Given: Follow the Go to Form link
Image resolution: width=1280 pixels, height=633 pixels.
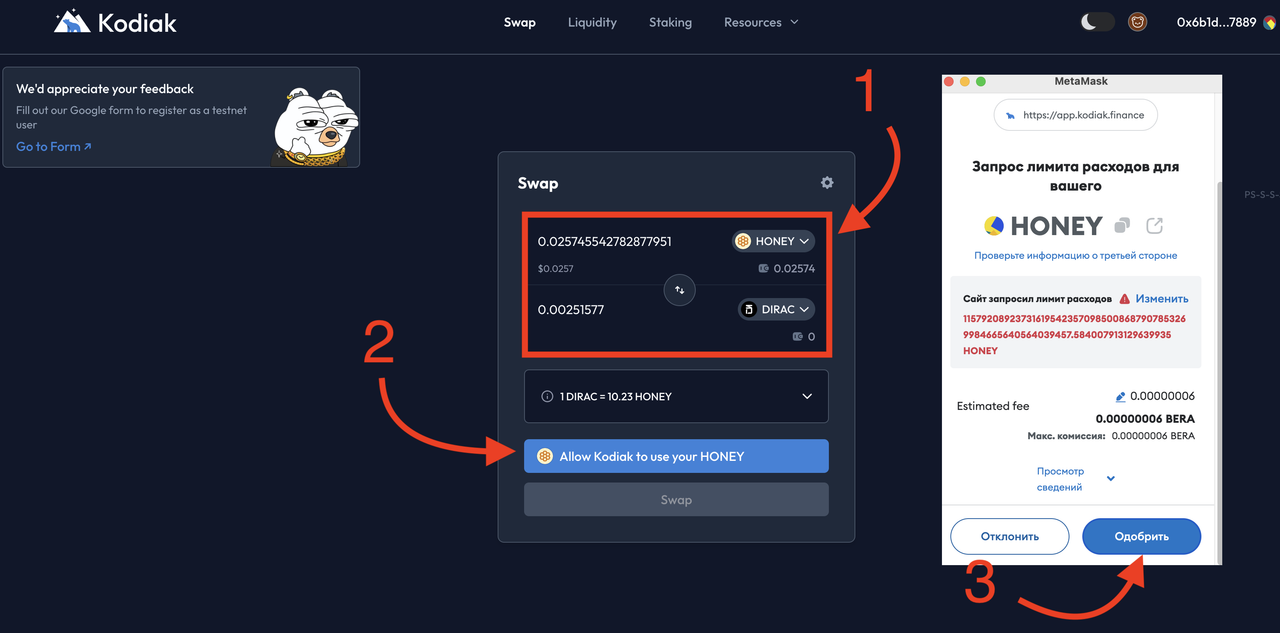Looking at the screenshot, I should (x=54, y=147).
